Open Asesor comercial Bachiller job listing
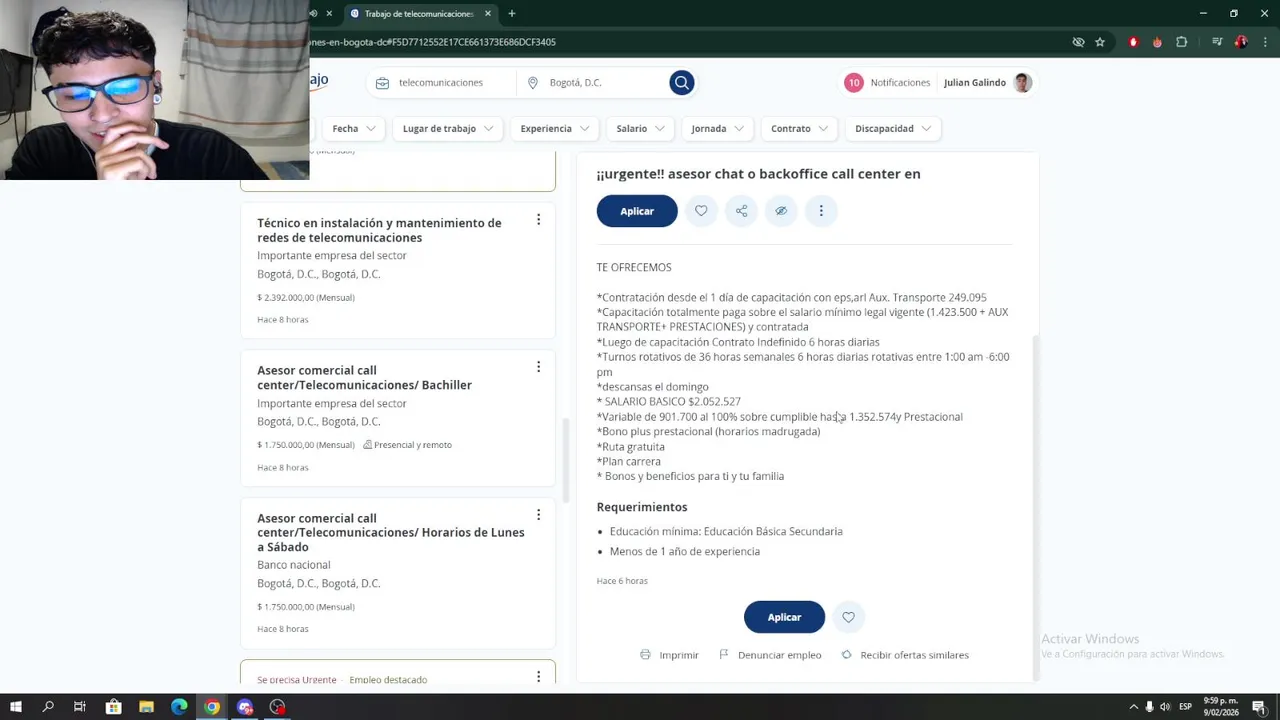 [x=364, y=377]
